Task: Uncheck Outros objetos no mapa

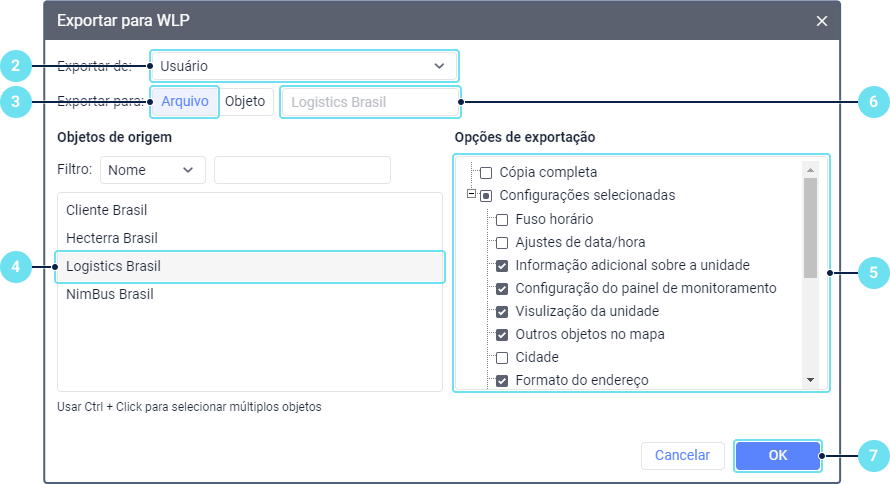Action: pyautogui.click(x=502, y=335)
